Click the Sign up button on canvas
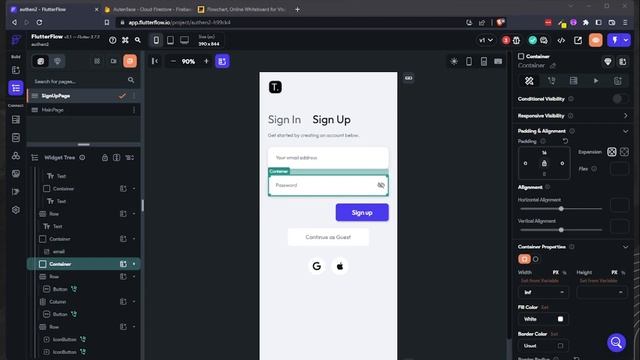The width and height of the screenshot is (640, 360). point(362,213)
